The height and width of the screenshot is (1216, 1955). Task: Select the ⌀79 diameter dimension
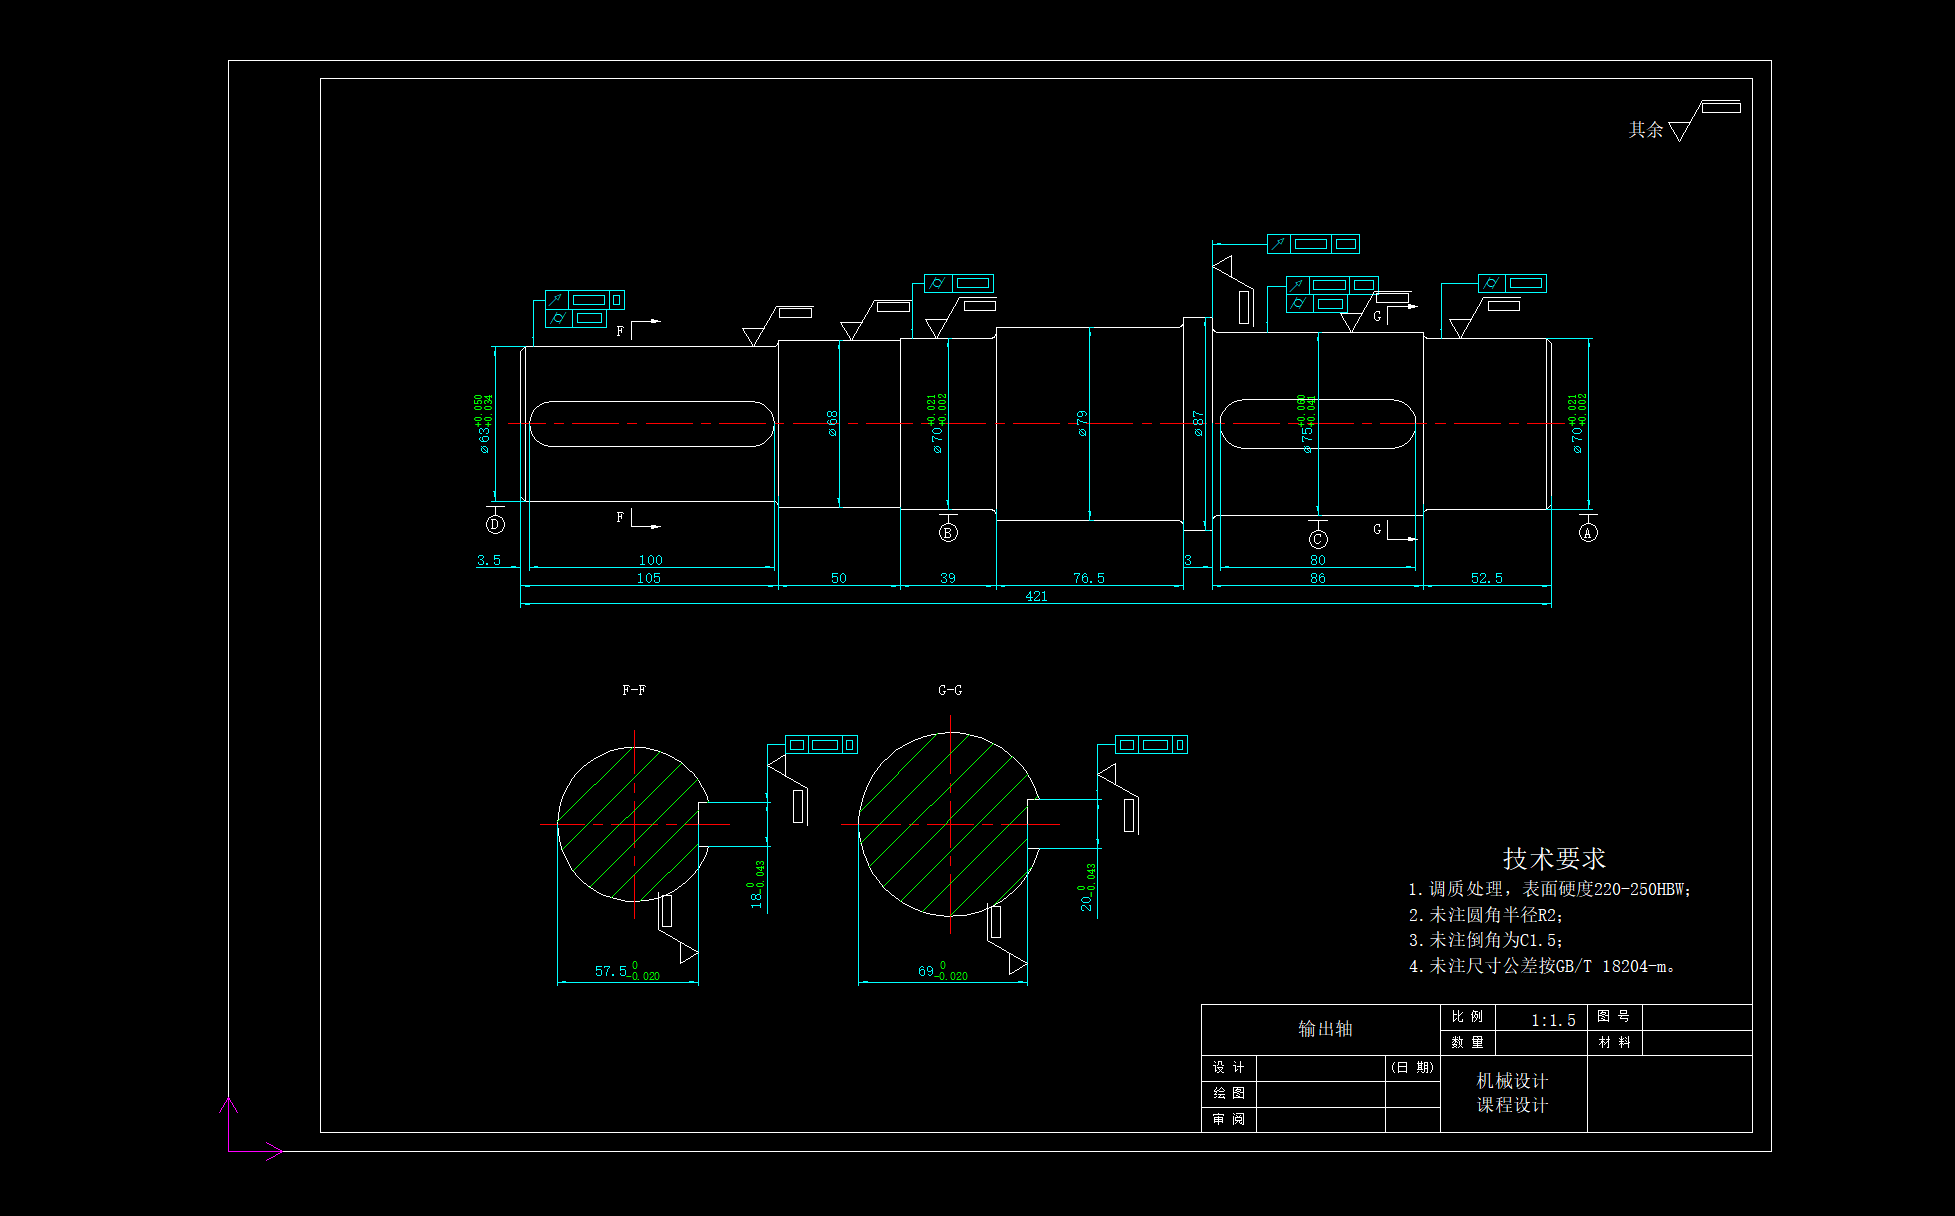[x=1082, y=423]
